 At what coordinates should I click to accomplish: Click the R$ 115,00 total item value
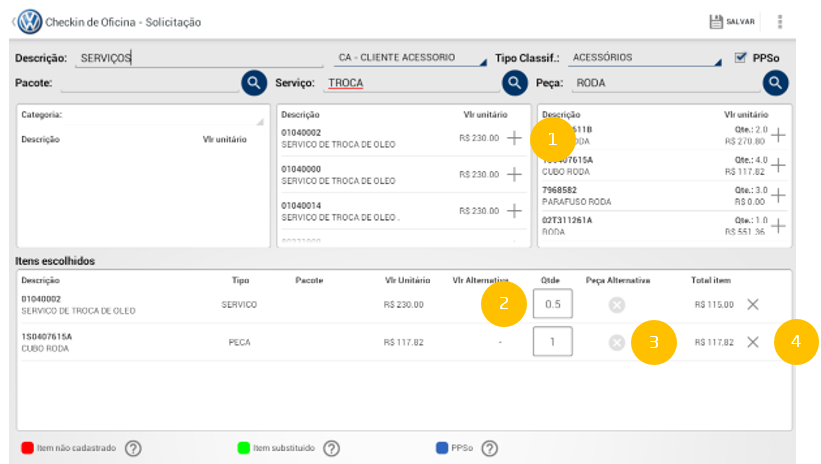(714, 304)
